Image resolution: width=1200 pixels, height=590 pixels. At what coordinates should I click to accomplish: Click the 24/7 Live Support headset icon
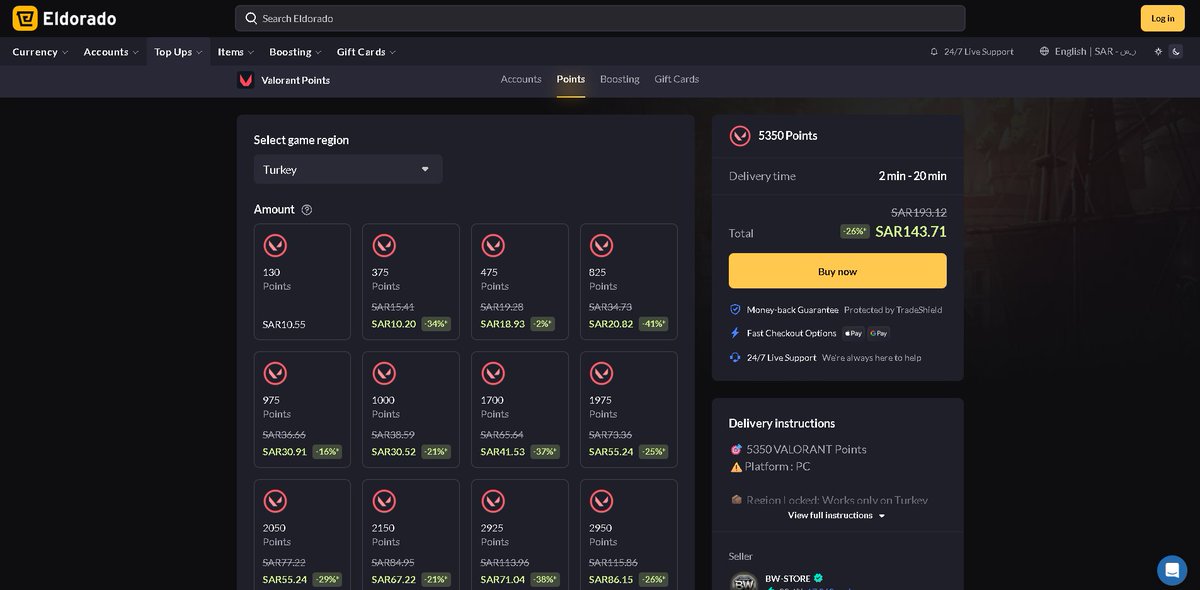point(735,357)
